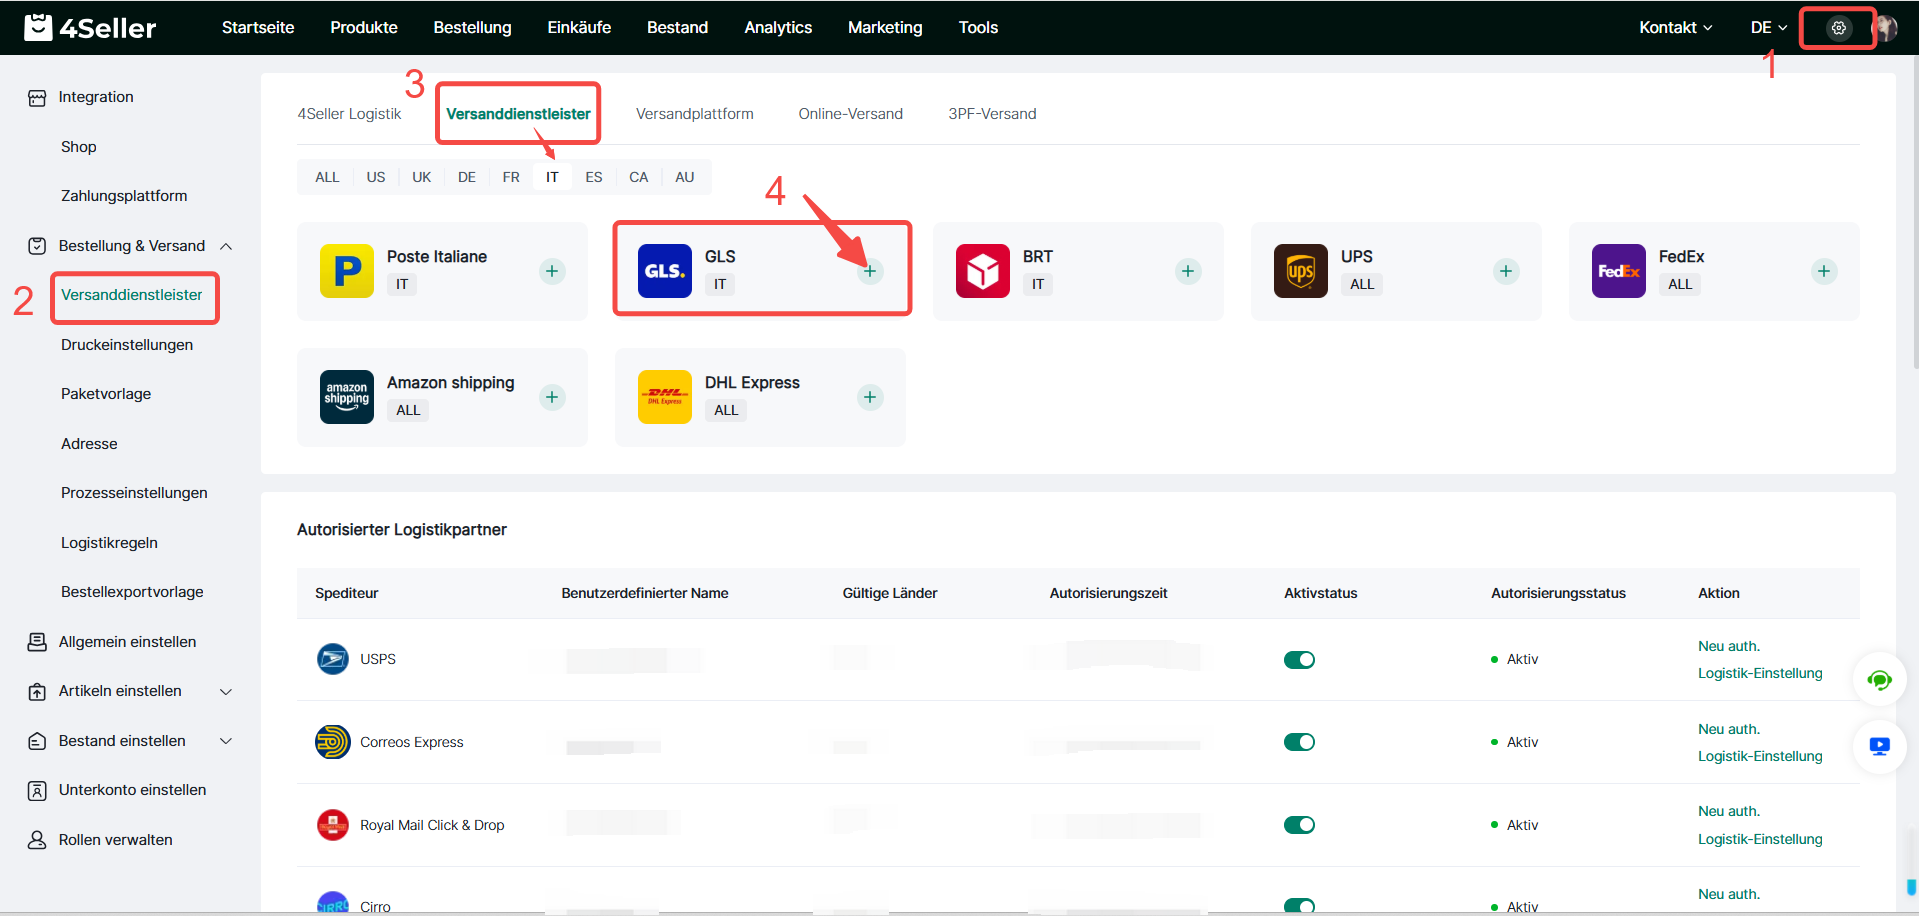Open the green chat support icon
Image resolution: width=1919 pixels, height=916 pixels.
point(1879,681)
